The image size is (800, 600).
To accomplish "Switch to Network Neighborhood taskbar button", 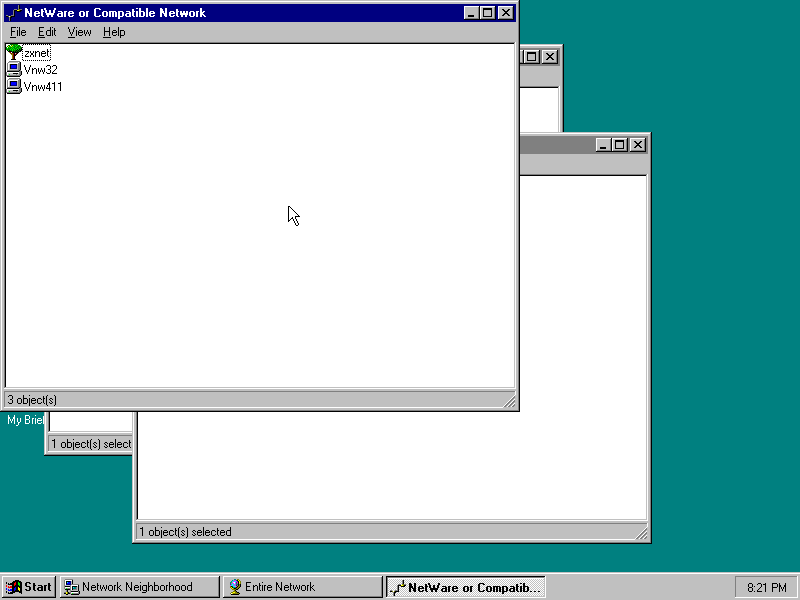I will pyautogui.click(x=140, y=587).
